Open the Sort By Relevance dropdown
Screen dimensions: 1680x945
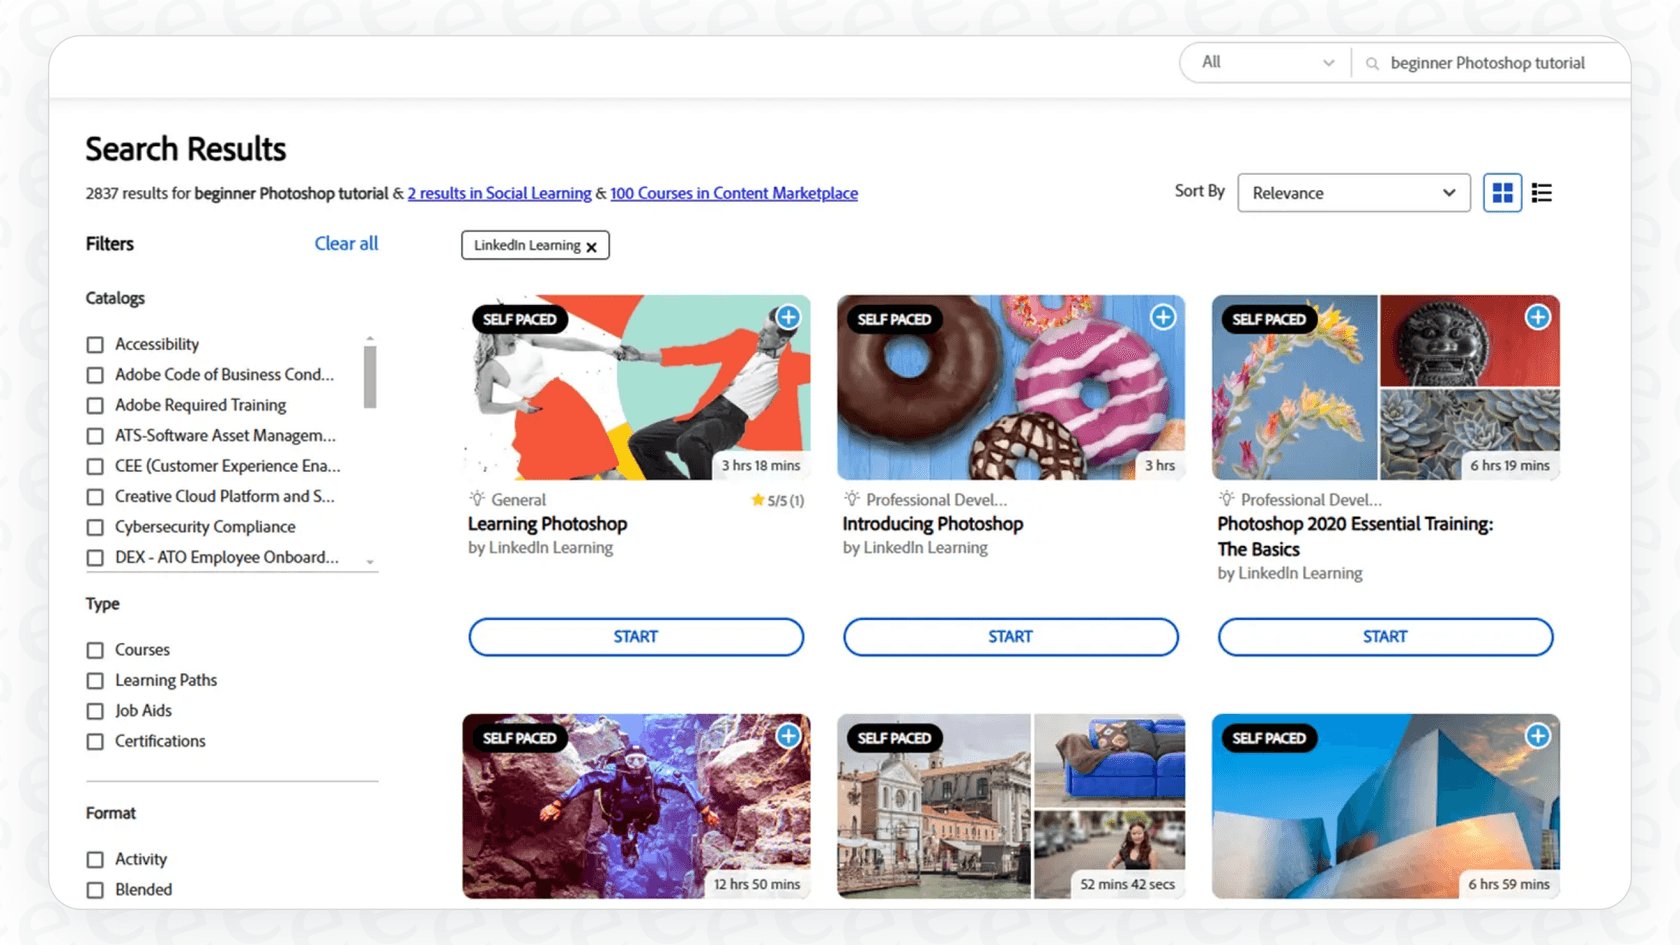click(1353, 192)
